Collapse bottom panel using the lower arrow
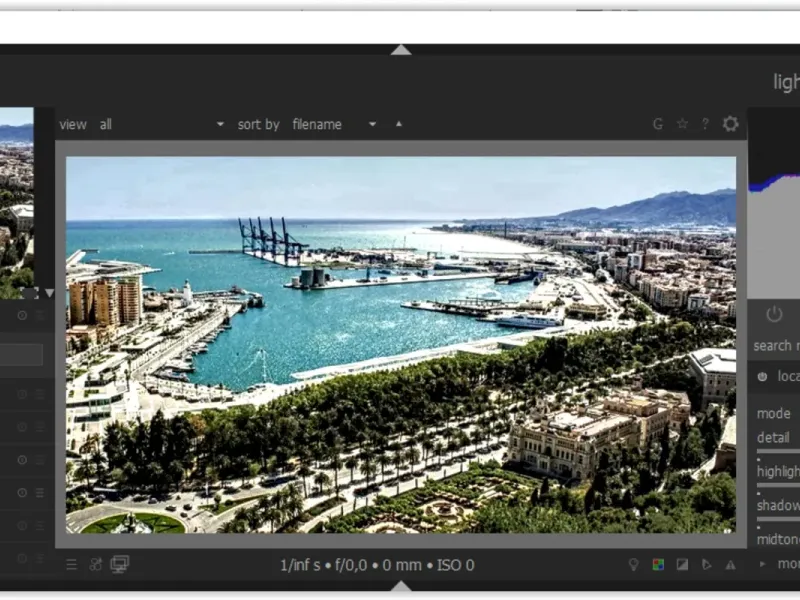 tap(401, 586)
